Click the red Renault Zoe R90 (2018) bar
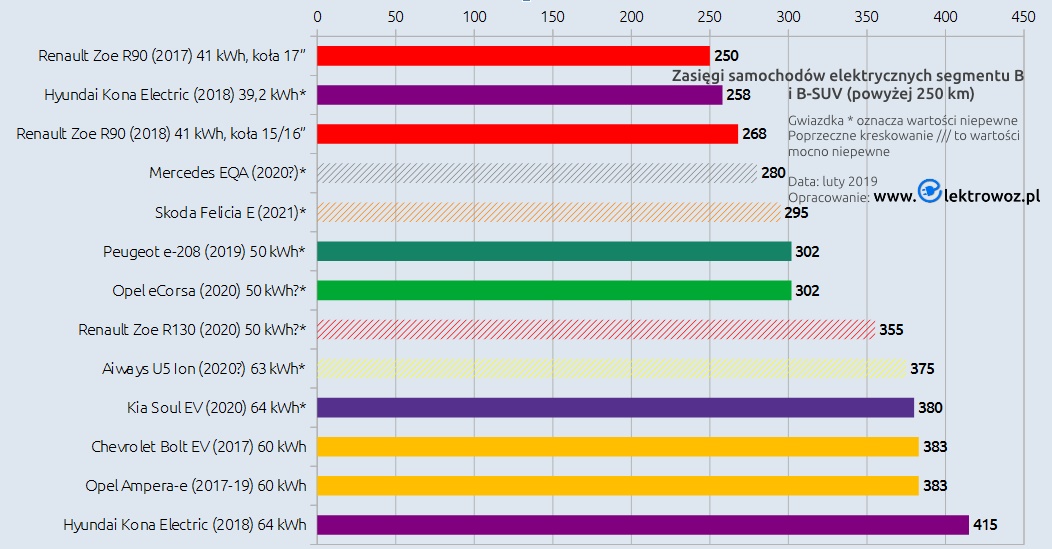 [x=527, y=134]
